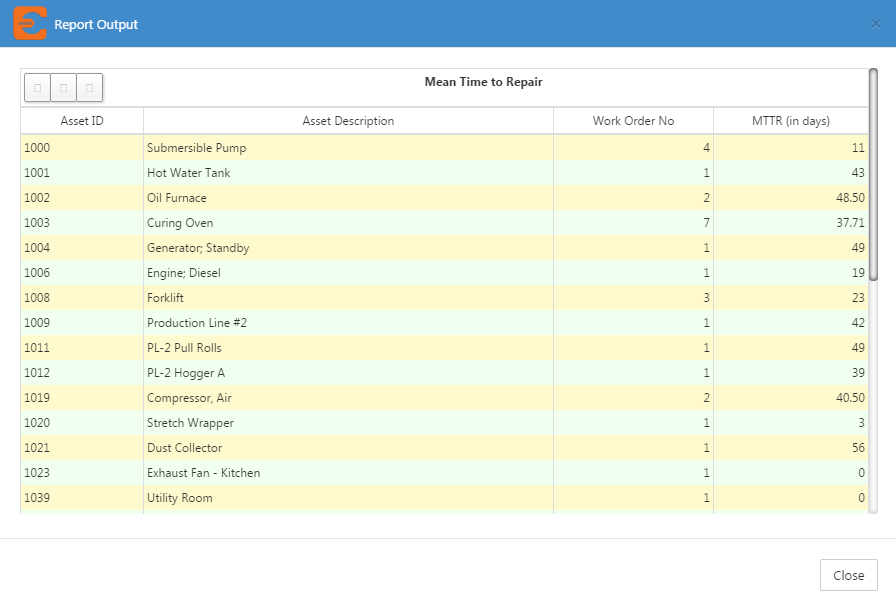Click the Asset Description column header
The width and height of the screenshot is (896, 609).
point(348,121)
